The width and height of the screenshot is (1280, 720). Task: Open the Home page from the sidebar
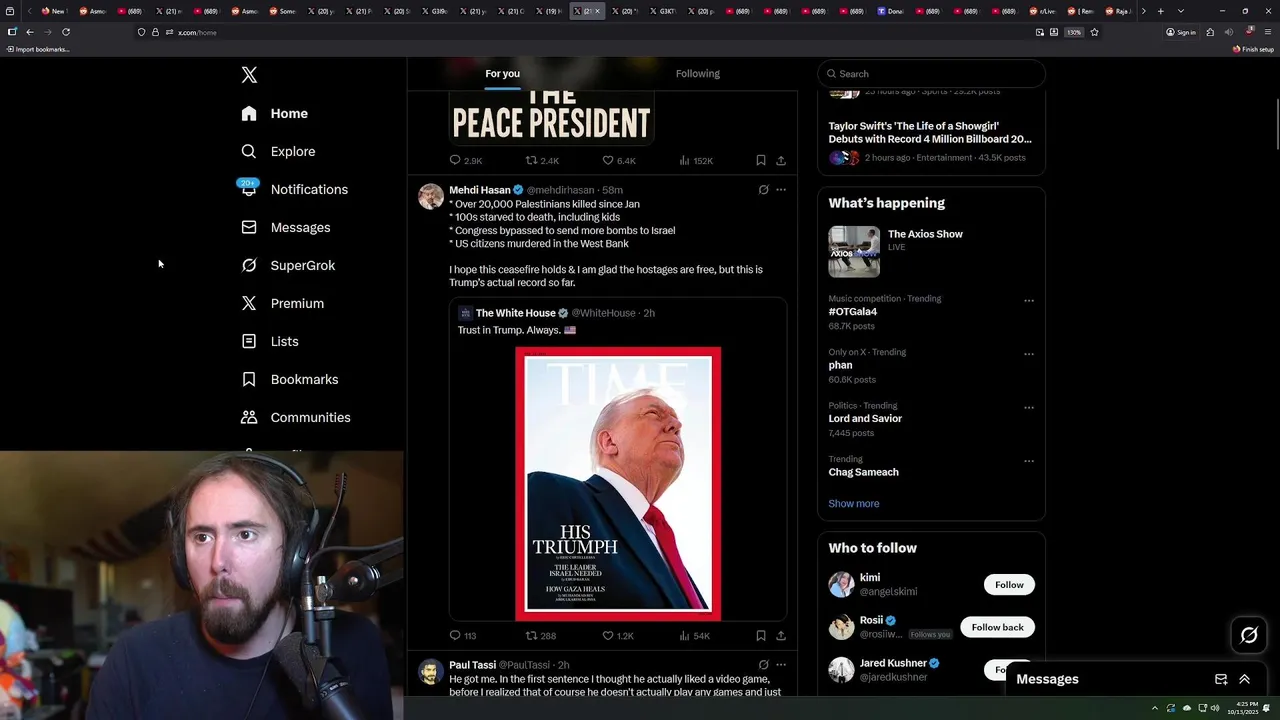pos(275,114)
